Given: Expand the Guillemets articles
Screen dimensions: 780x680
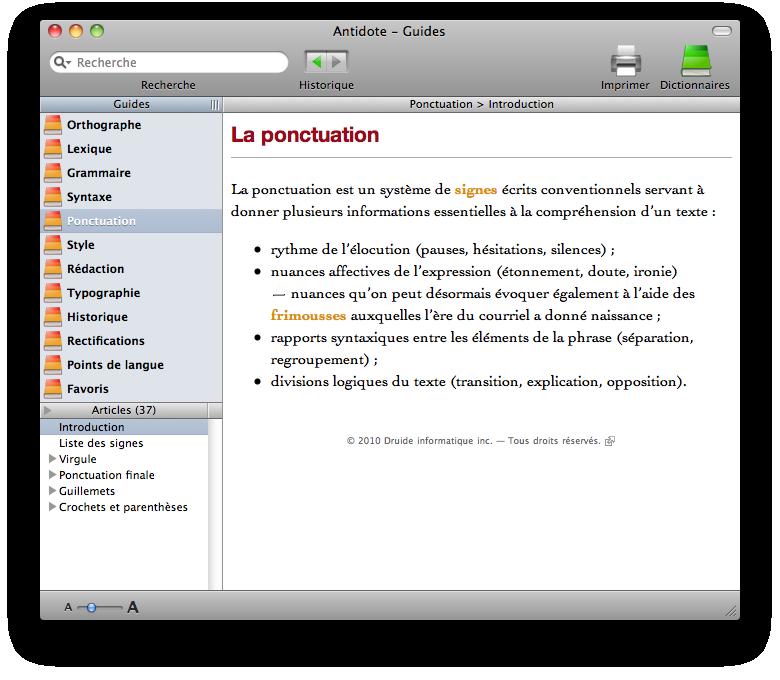Looking at the screenshot, I should (52, 490).
